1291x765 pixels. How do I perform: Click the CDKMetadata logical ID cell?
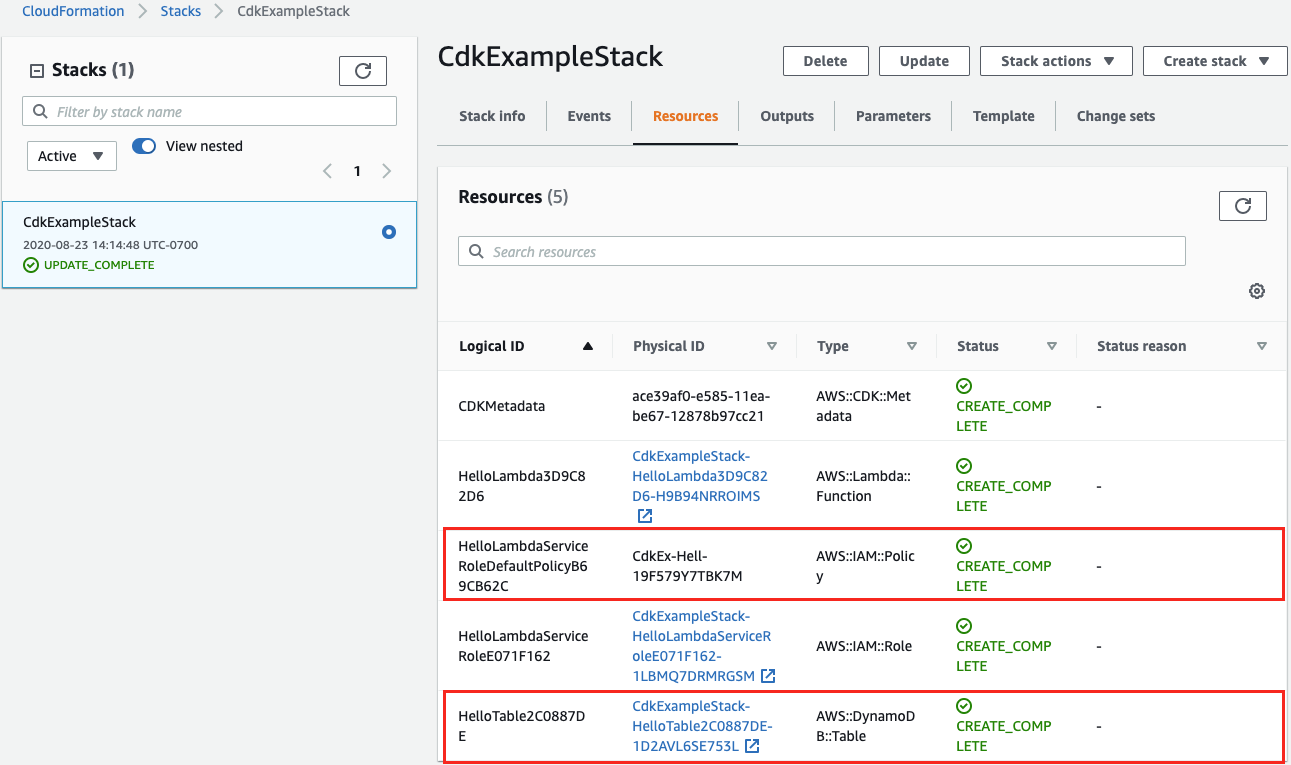coord(501,406)
